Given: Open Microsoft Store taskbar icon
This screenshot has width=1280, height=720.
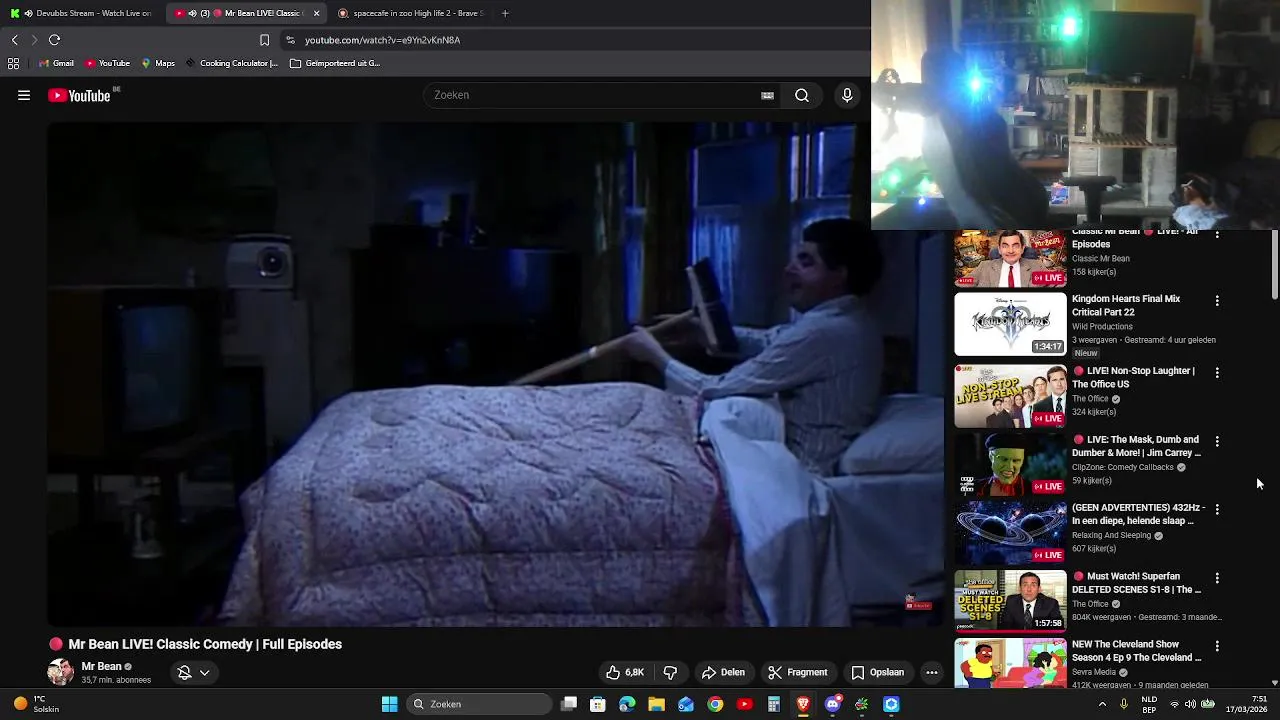Looking at the screenshot, I should 598,704.
